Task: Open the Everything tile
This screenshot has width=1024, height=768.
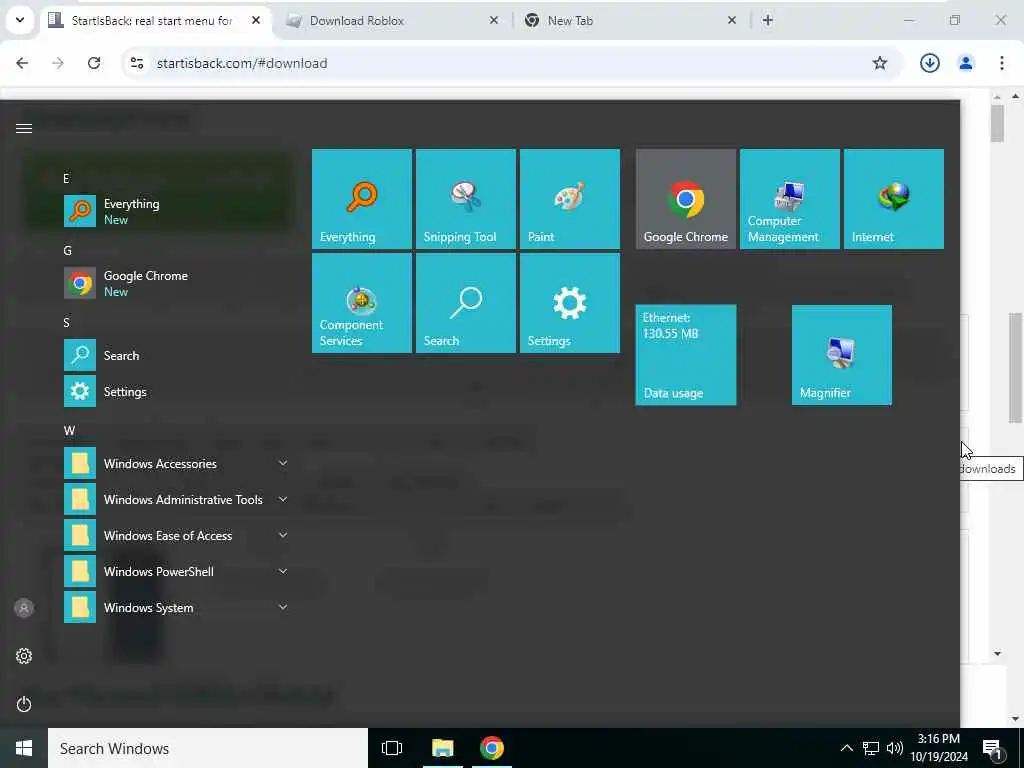Action: click(x=362, y=199)
